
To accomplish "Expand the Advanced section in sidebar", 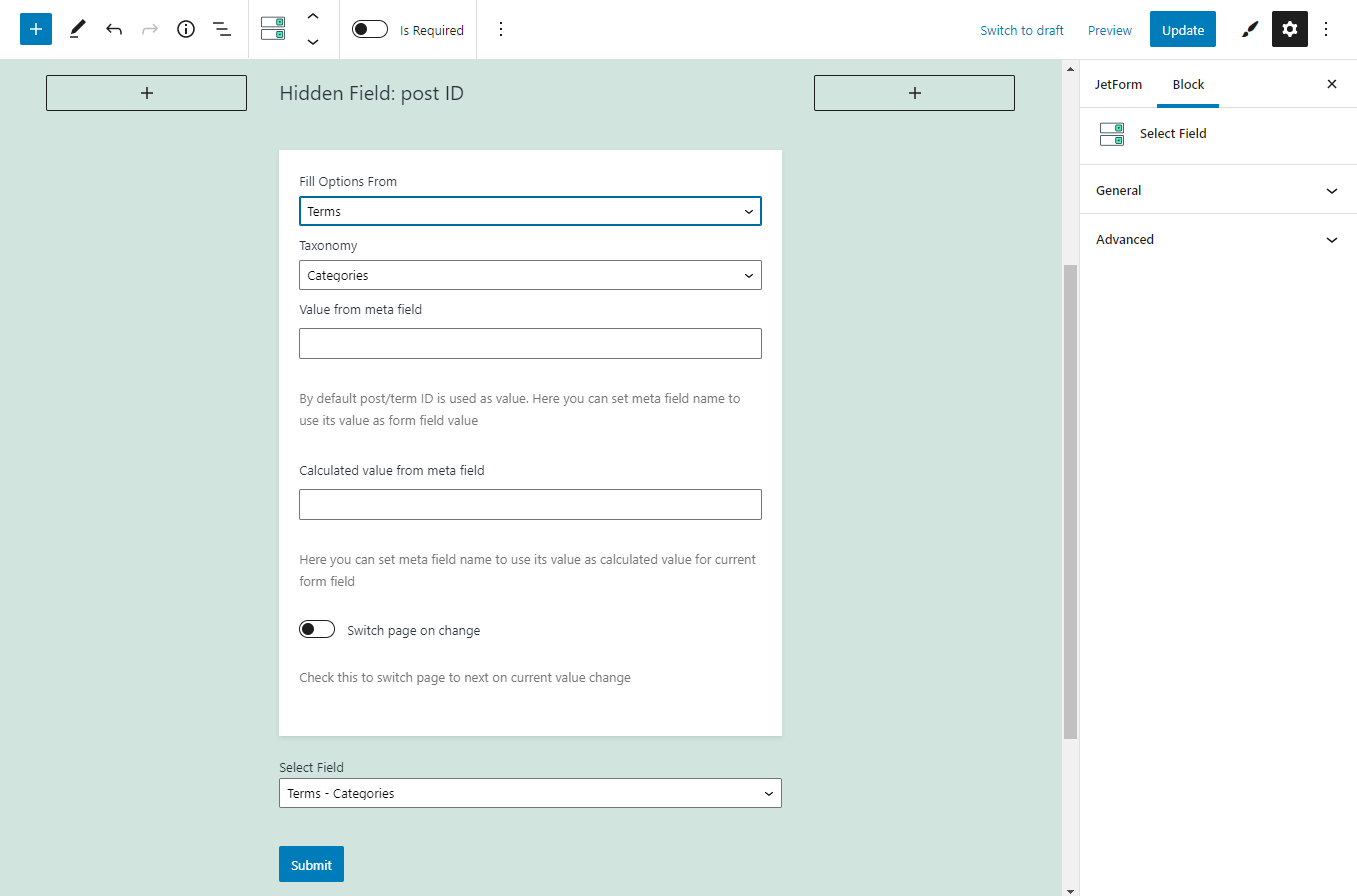I will coord(1216,239).
